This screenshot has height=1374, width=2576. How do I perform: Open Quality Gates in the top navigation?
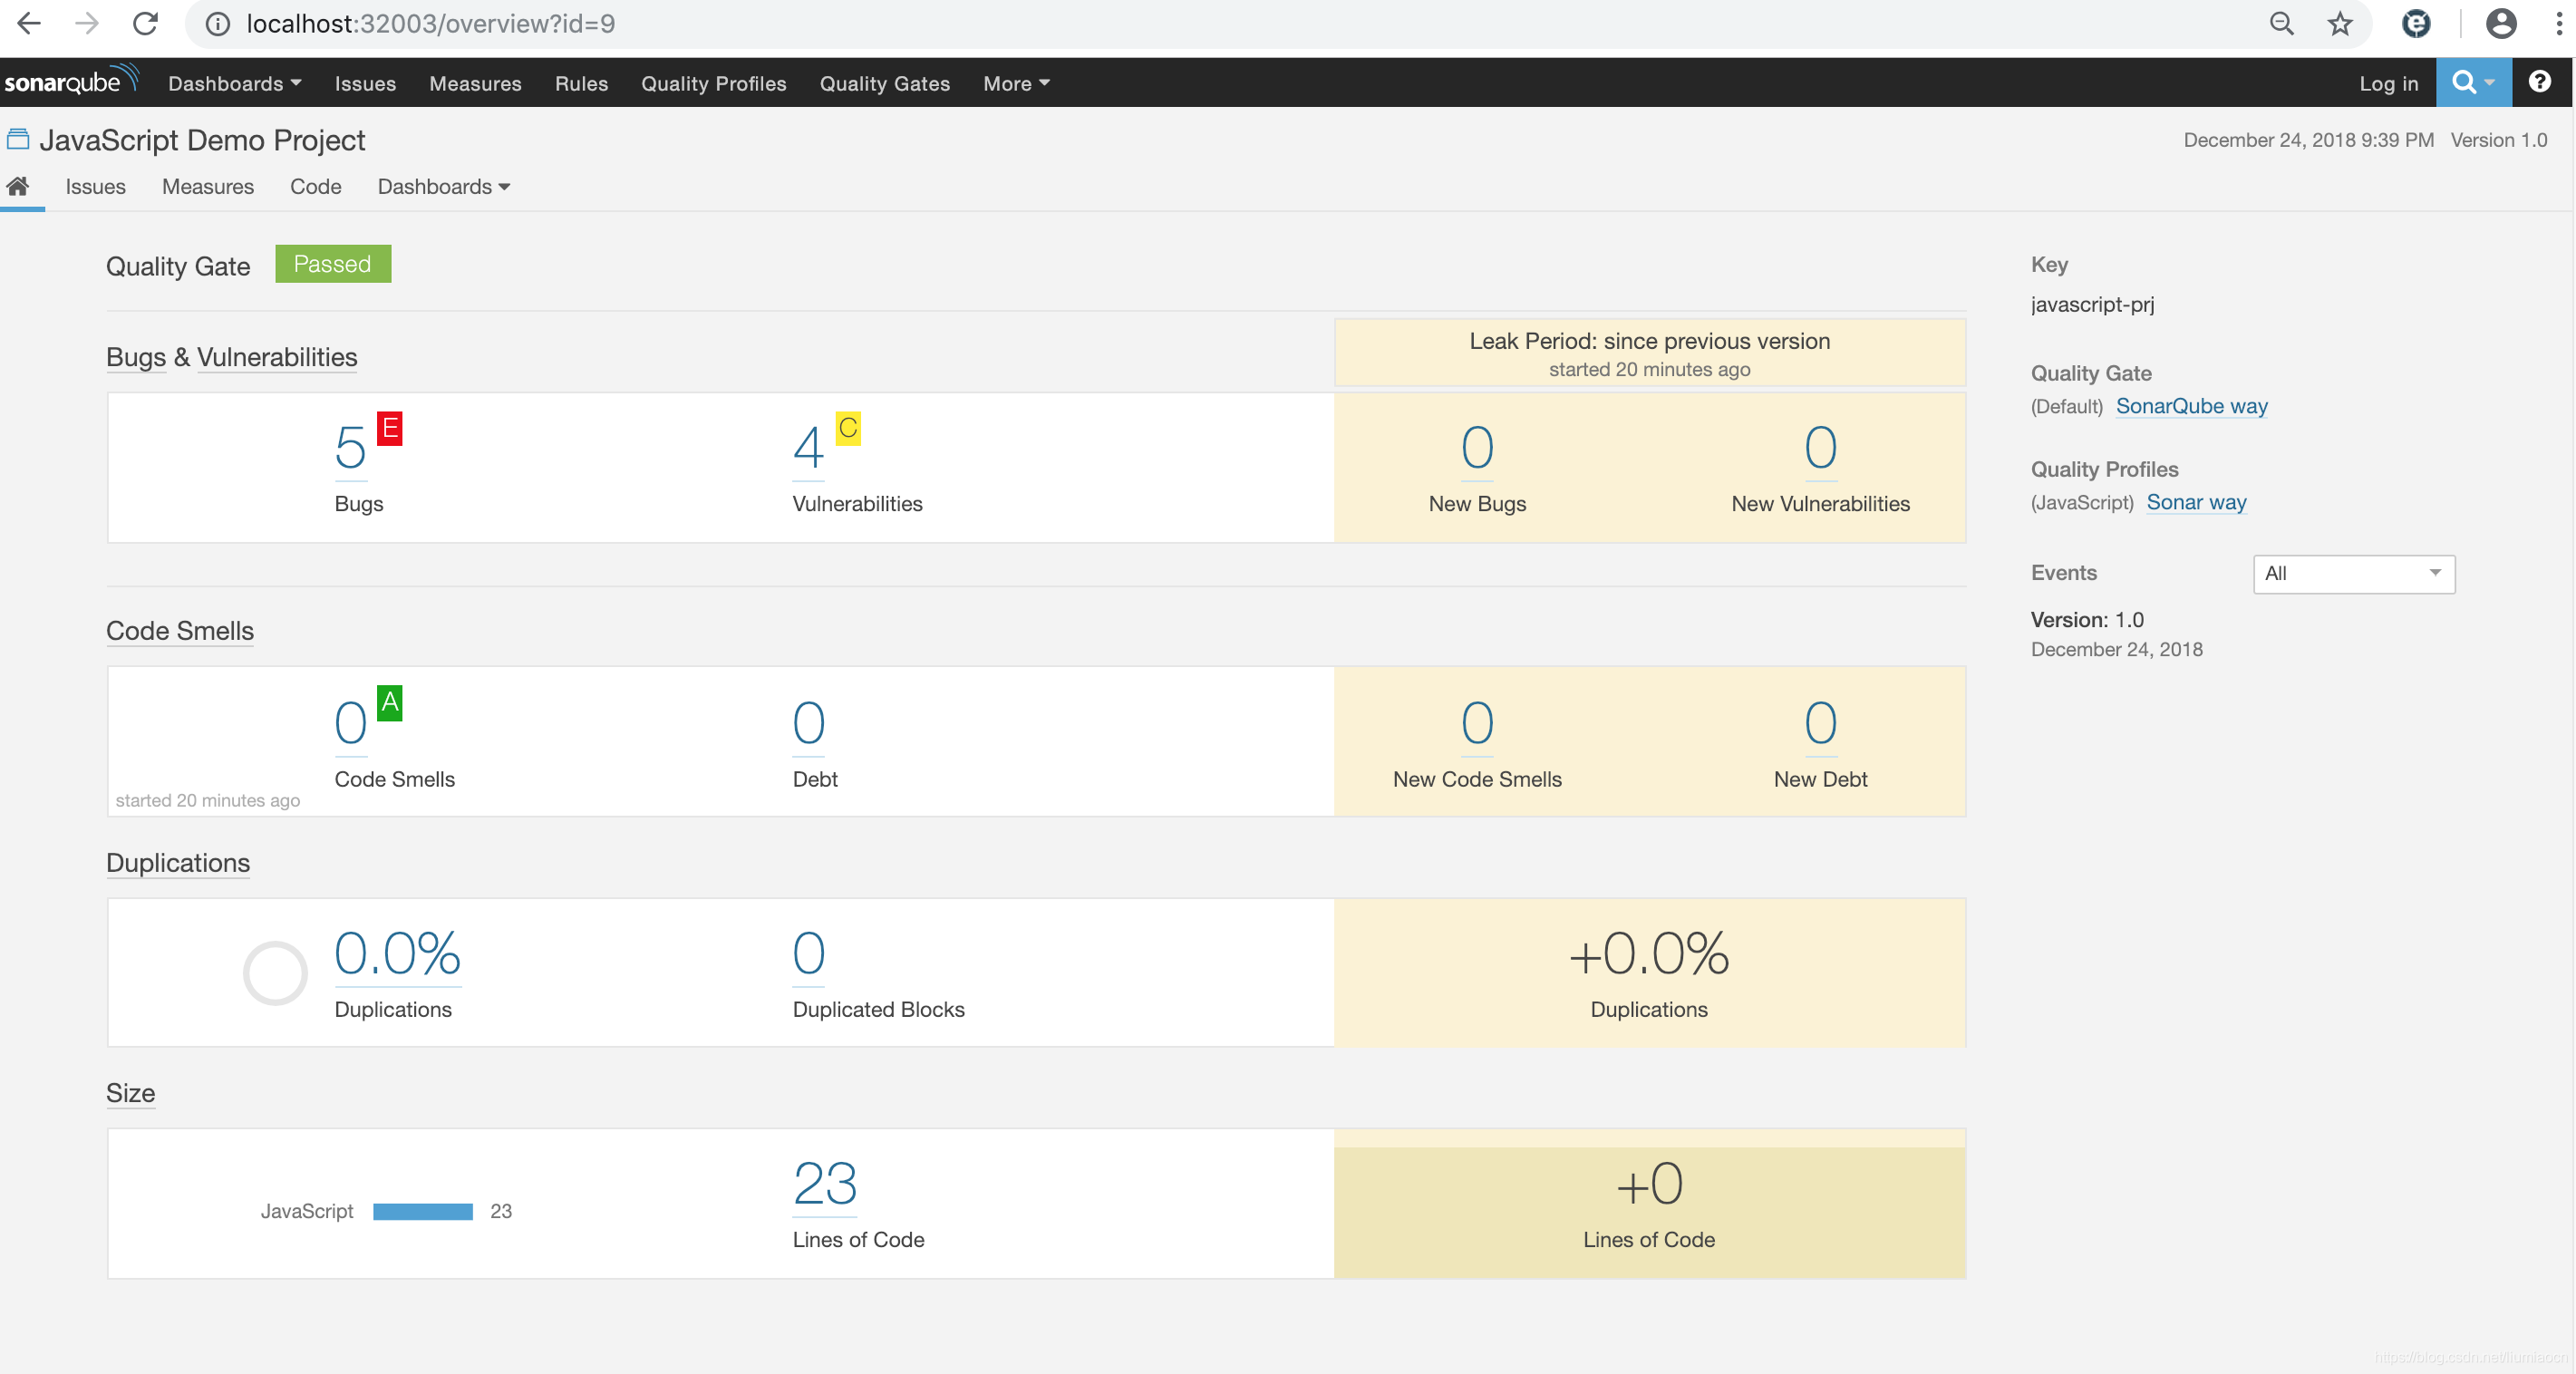pos(884,83)
